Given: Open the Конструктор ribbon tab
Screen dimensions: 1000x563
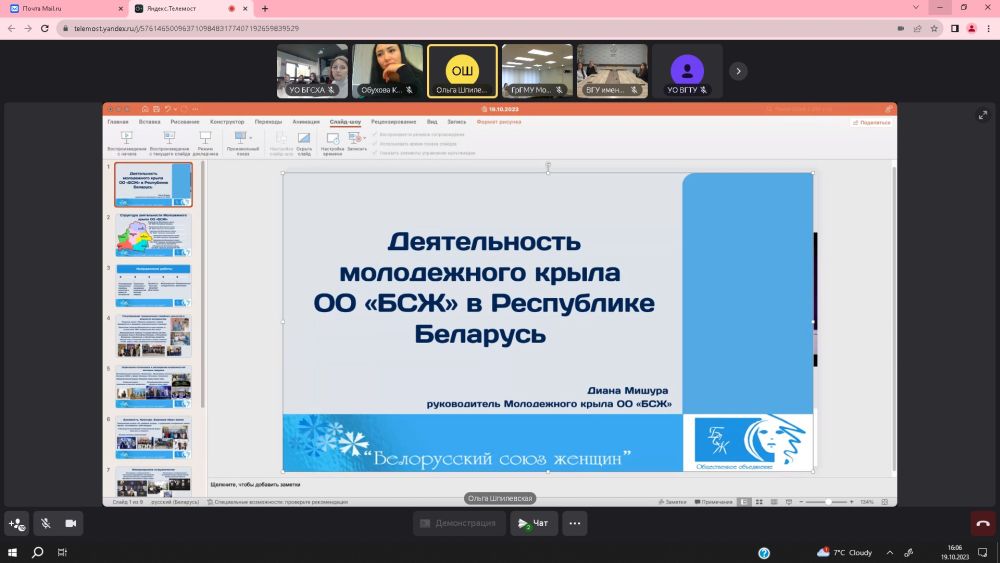Looking at the screenshot, I should [227, 122].
